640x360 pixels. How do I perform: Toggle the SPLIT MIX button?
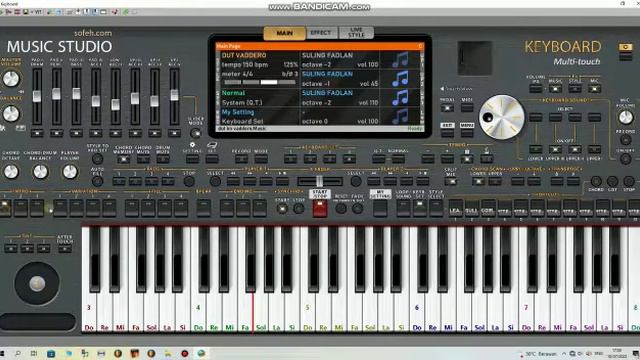(x=451, y=181)
